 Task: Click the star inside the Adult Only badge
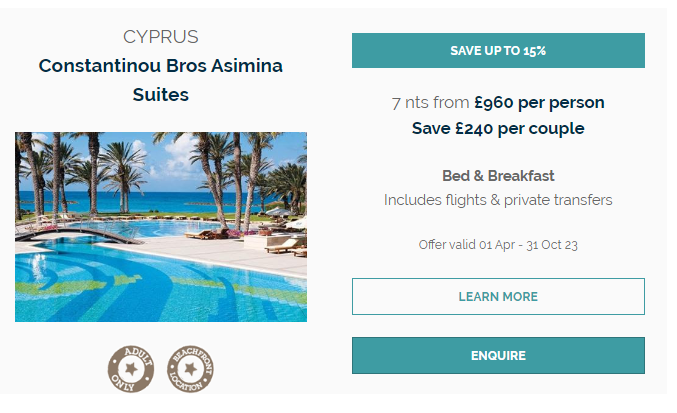[x=132, y=369]
